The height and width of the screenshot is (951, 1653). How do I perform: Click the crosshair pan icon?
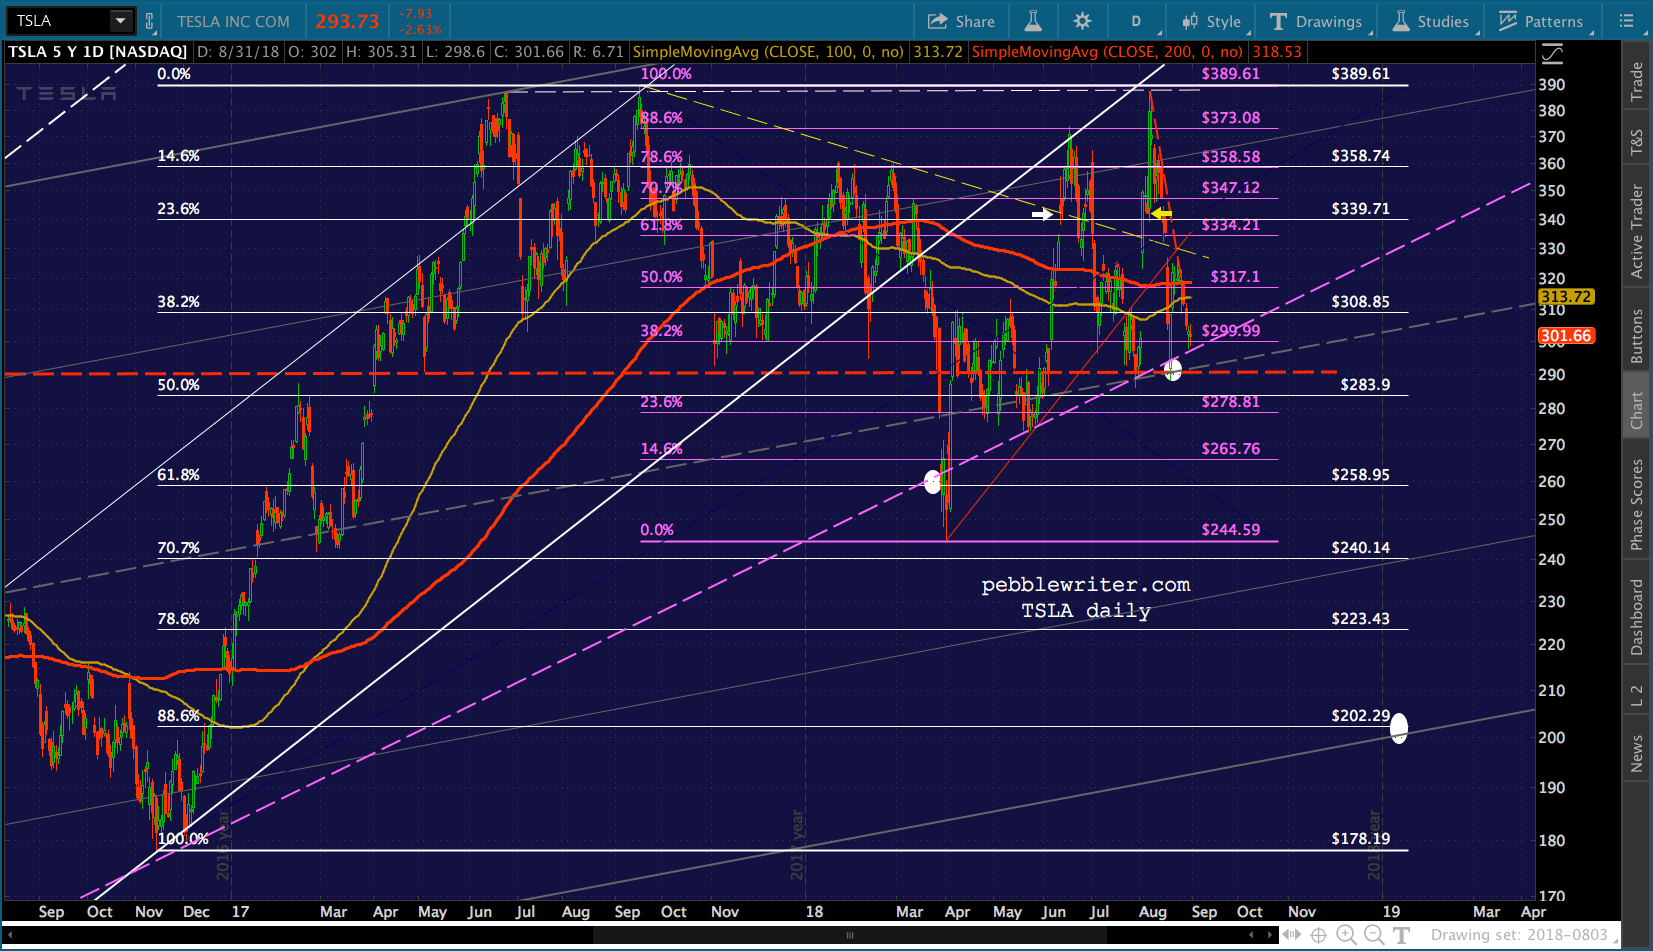1319,936
